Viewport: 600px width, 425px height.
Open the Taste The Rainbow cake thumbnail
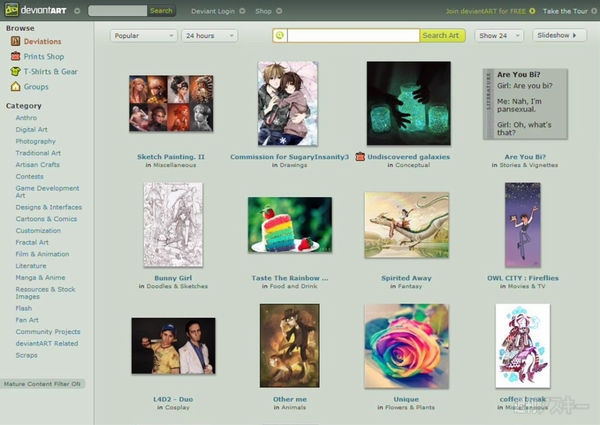pos(290,225)
